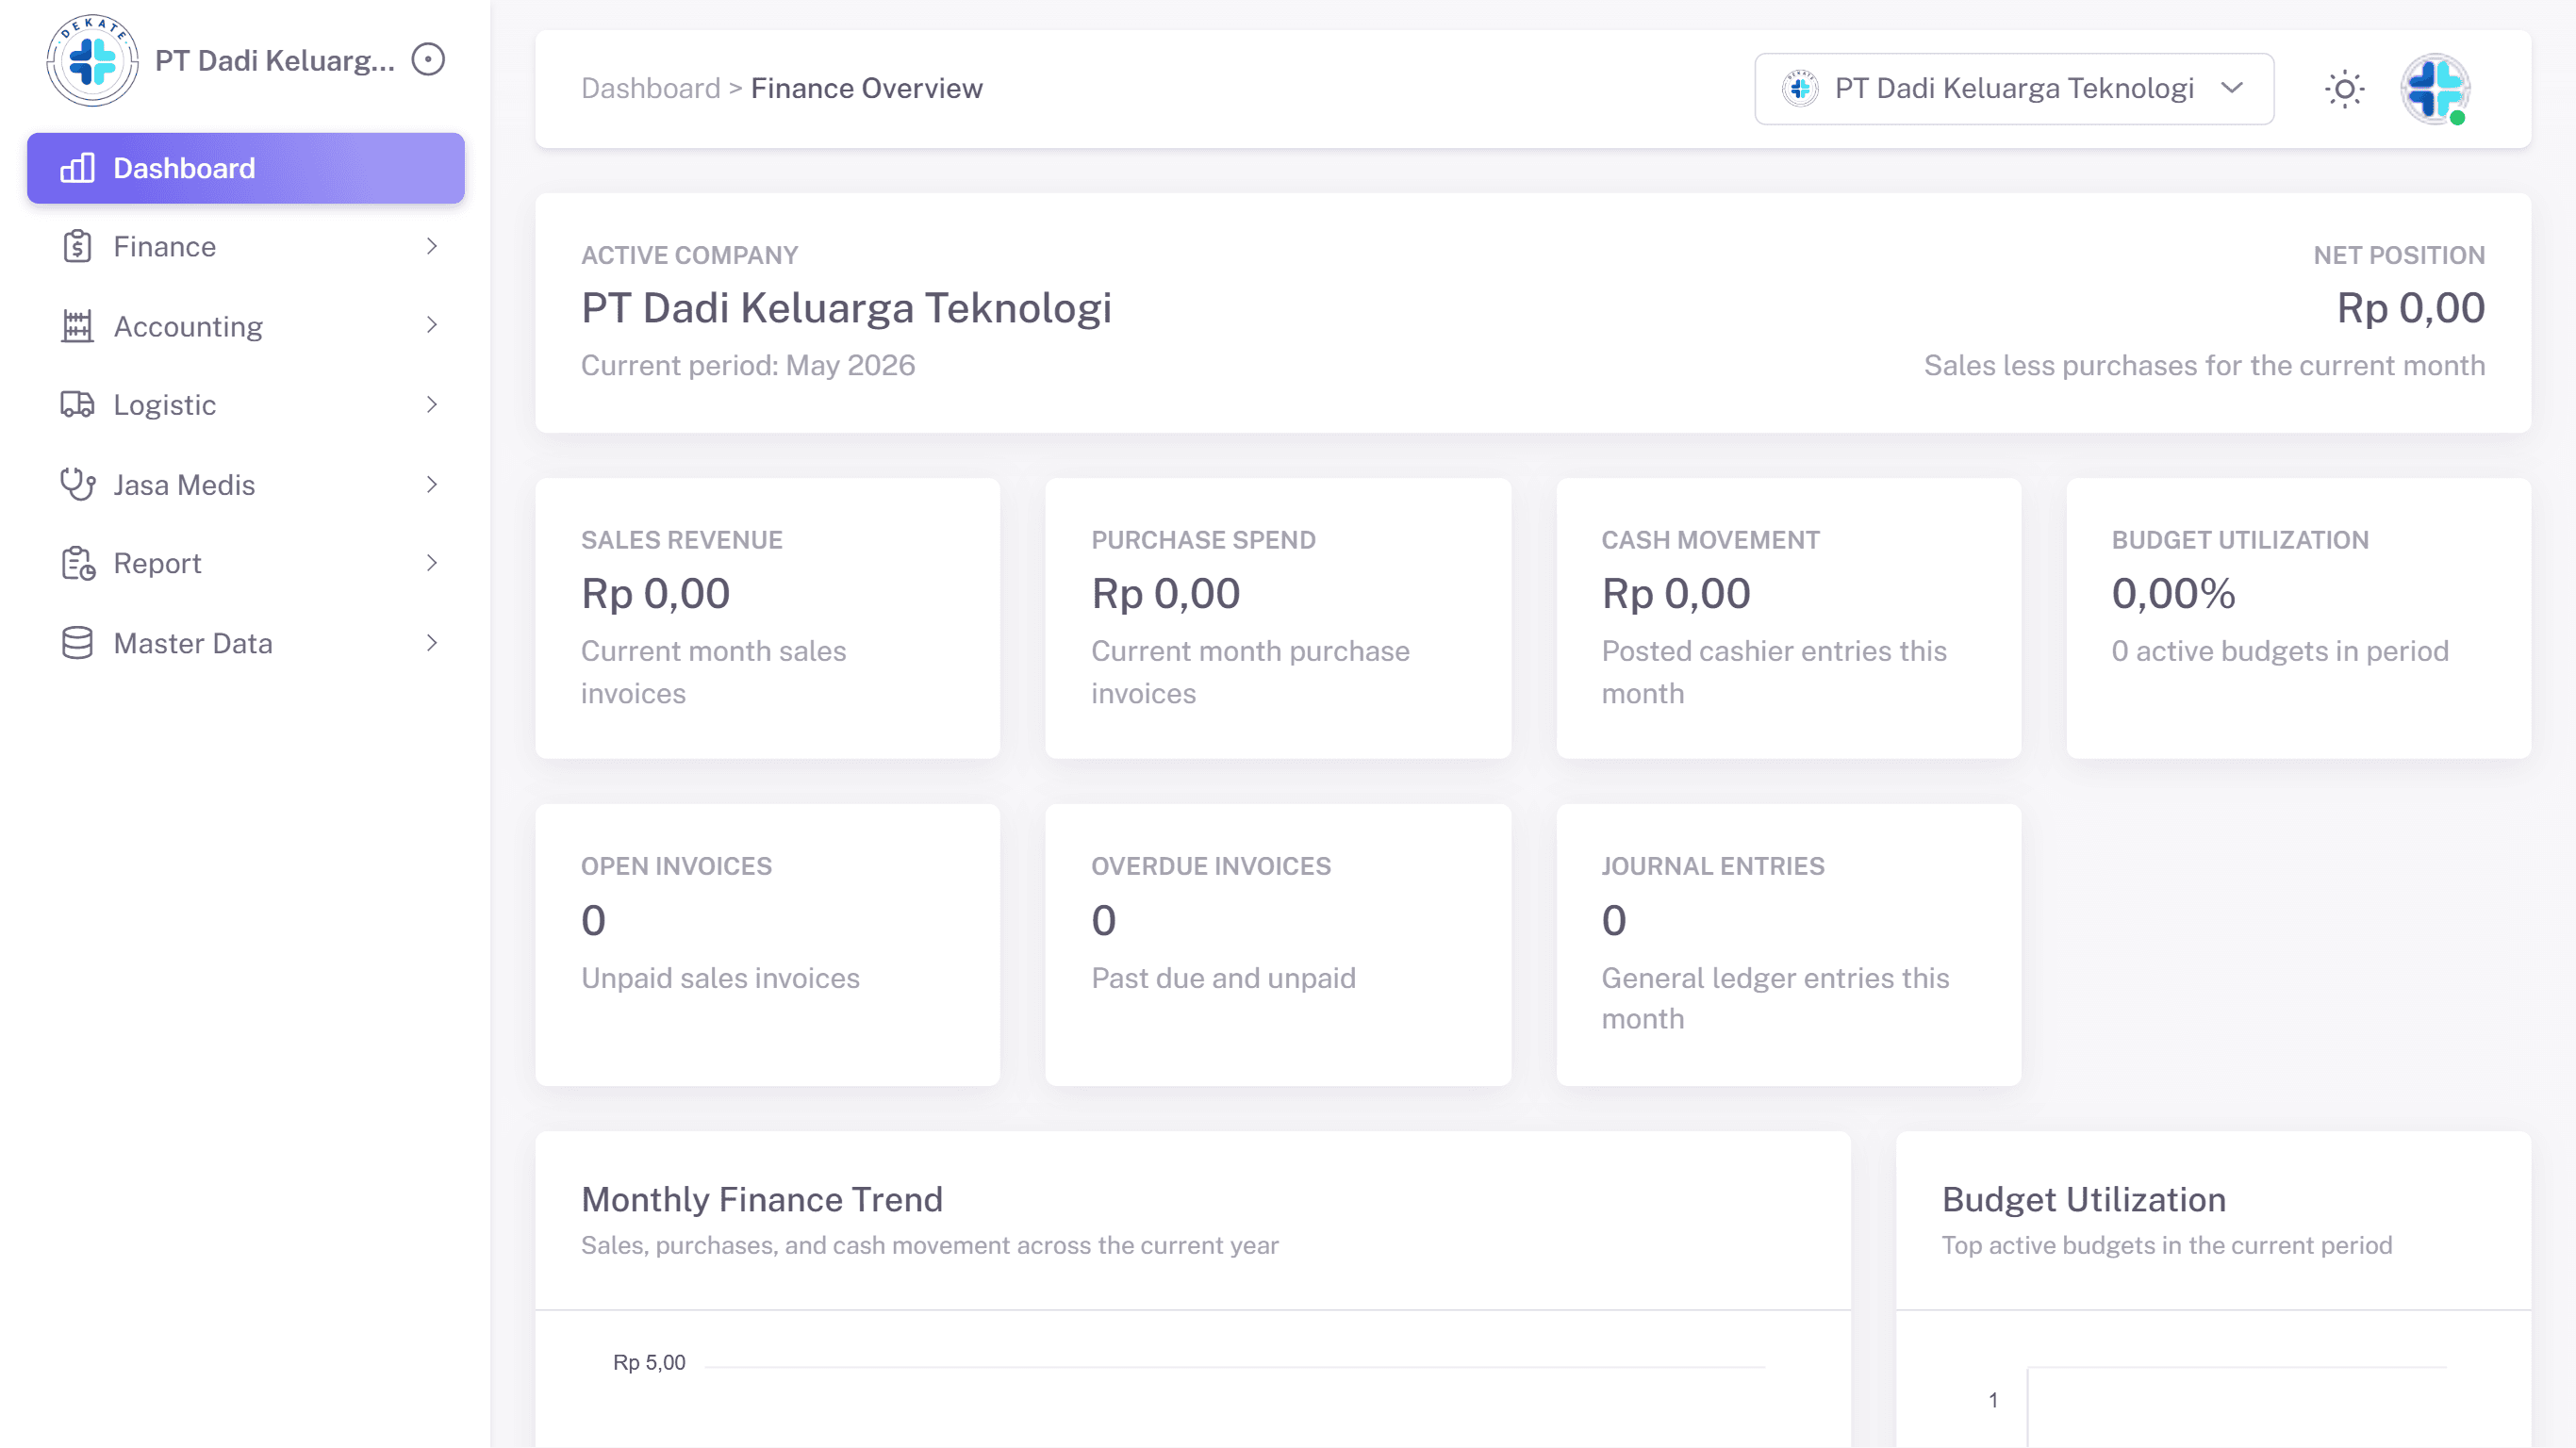This screenshot has width=2576, height=1448.
Task: Click the Master Data database icon
Action: (x=77, y=643)
